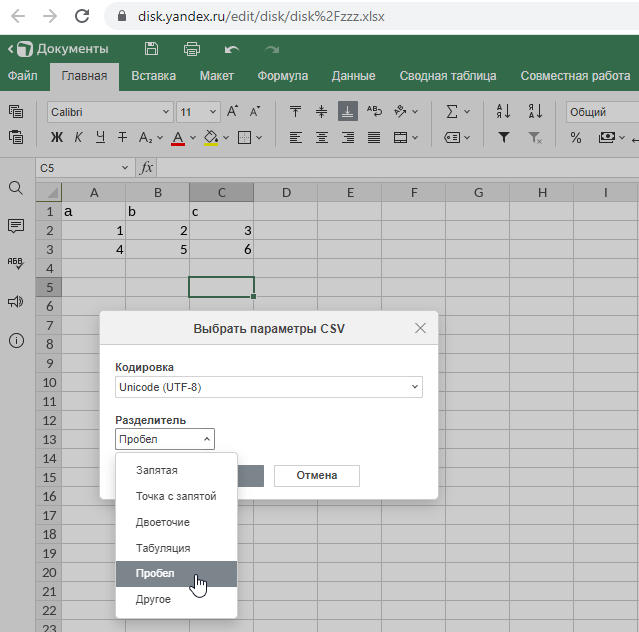Image resolution: width=639 pixels, height=632 pixels.
Task: Click the font color red A button
Action: pos(178,138)
